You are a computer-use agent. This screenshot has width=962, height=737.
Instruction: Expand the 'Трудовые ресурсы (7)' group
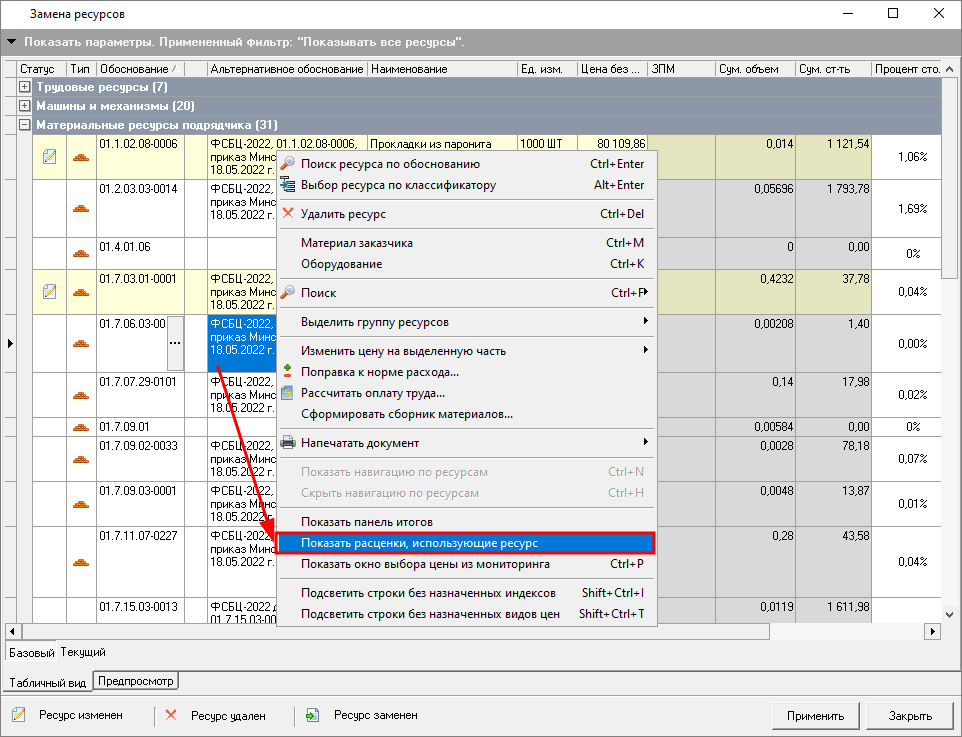(25, 88)
